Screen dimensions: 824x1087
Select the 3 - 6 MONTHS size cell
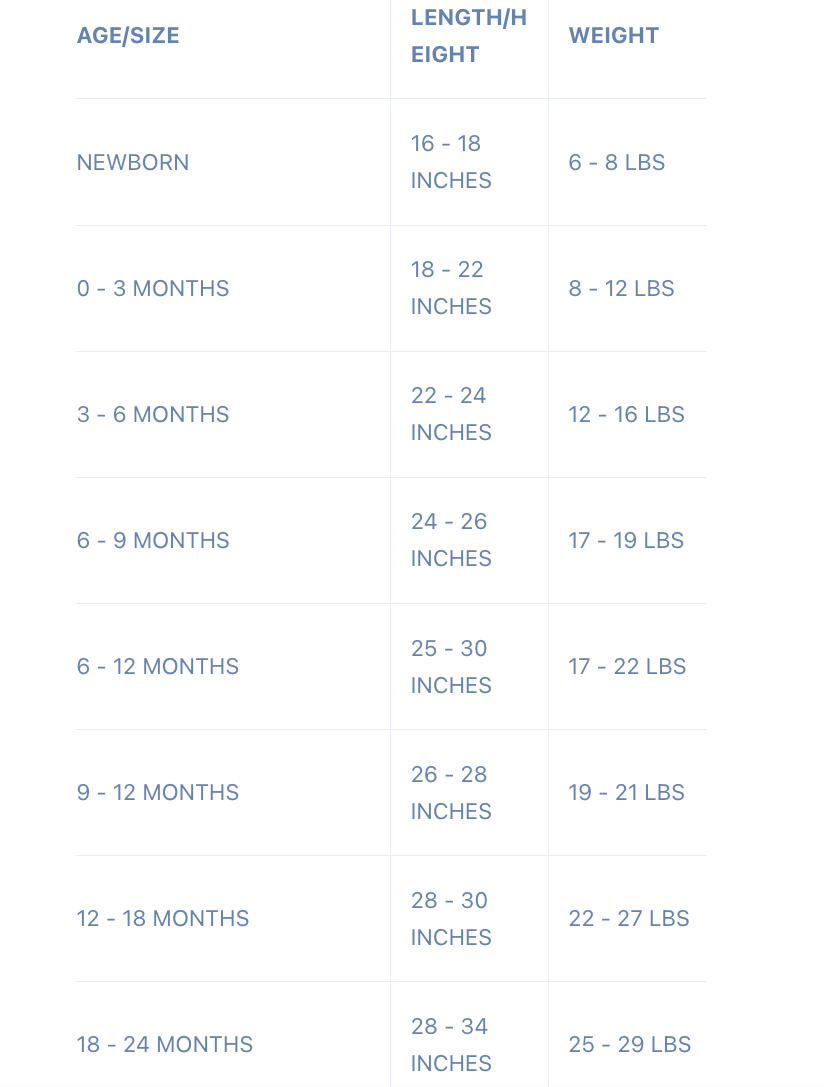point(153,414)
